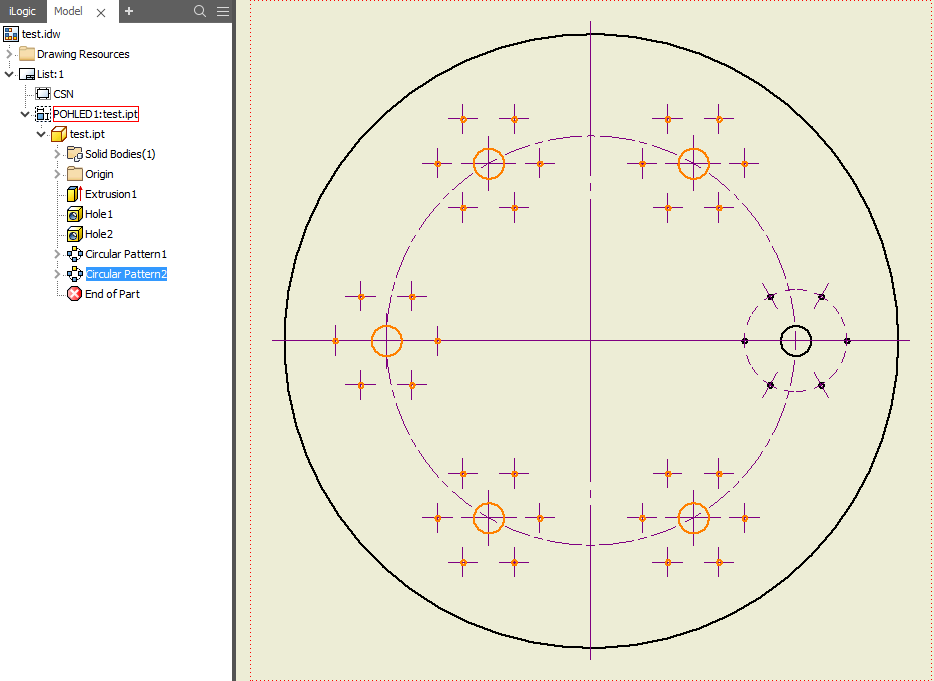
Task: Select the Extrusion1 label
Action: [x=111, y=194]
